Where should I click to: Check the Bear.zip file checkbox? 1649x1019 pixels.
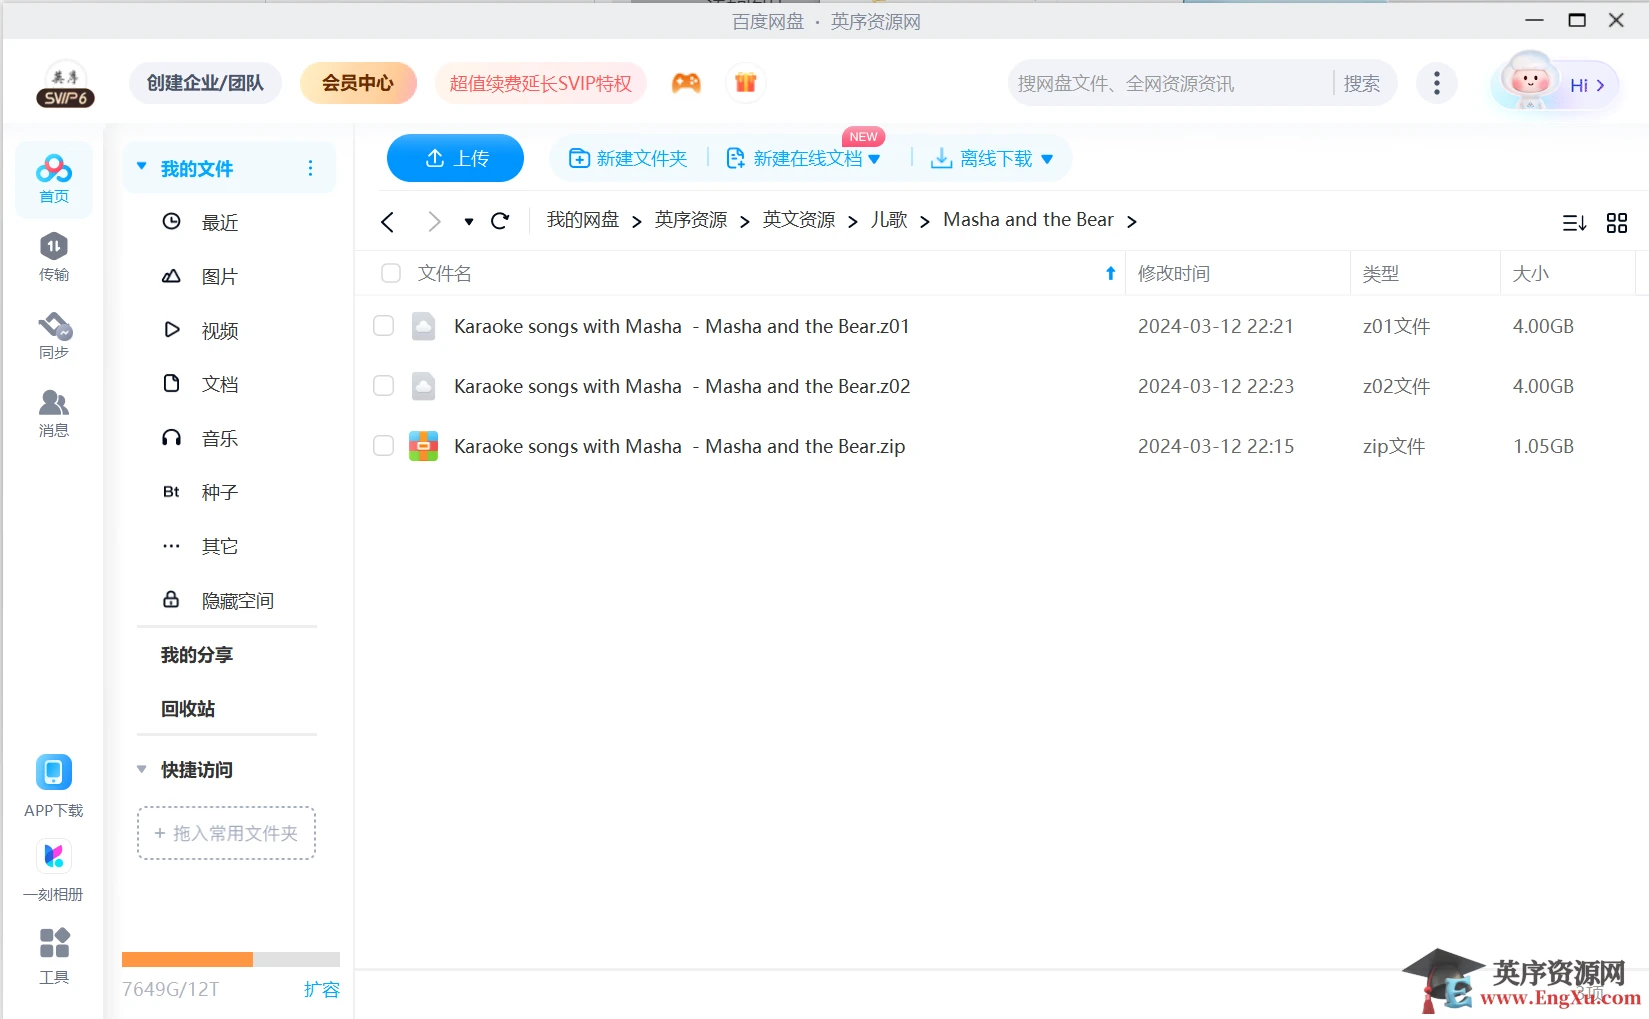(383, 446)
